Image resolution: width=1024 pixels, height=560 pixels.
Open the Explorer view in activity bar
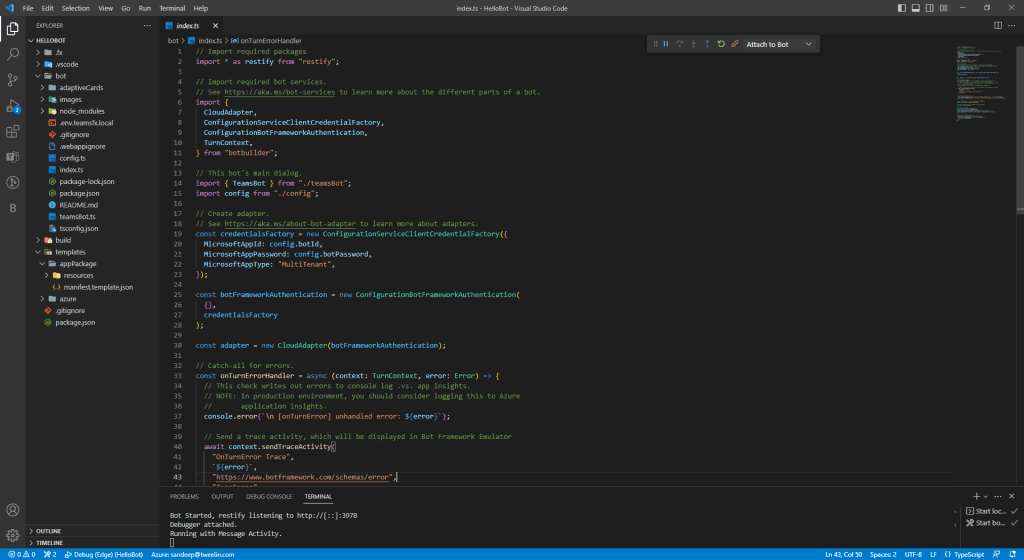(12, 29)
